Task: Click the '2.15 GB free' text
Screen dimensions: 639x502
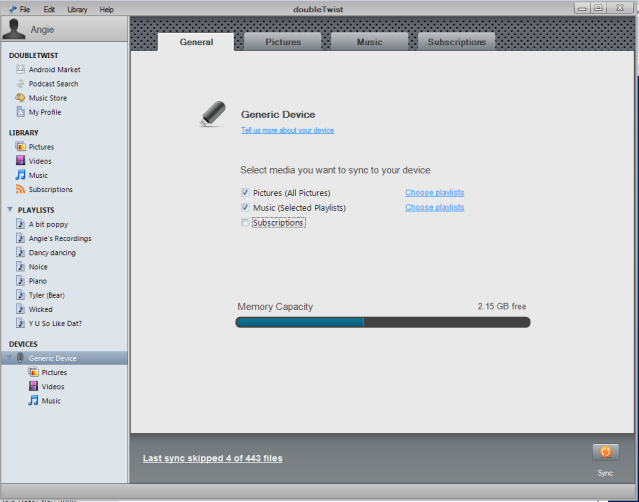Action: [502, 306]
